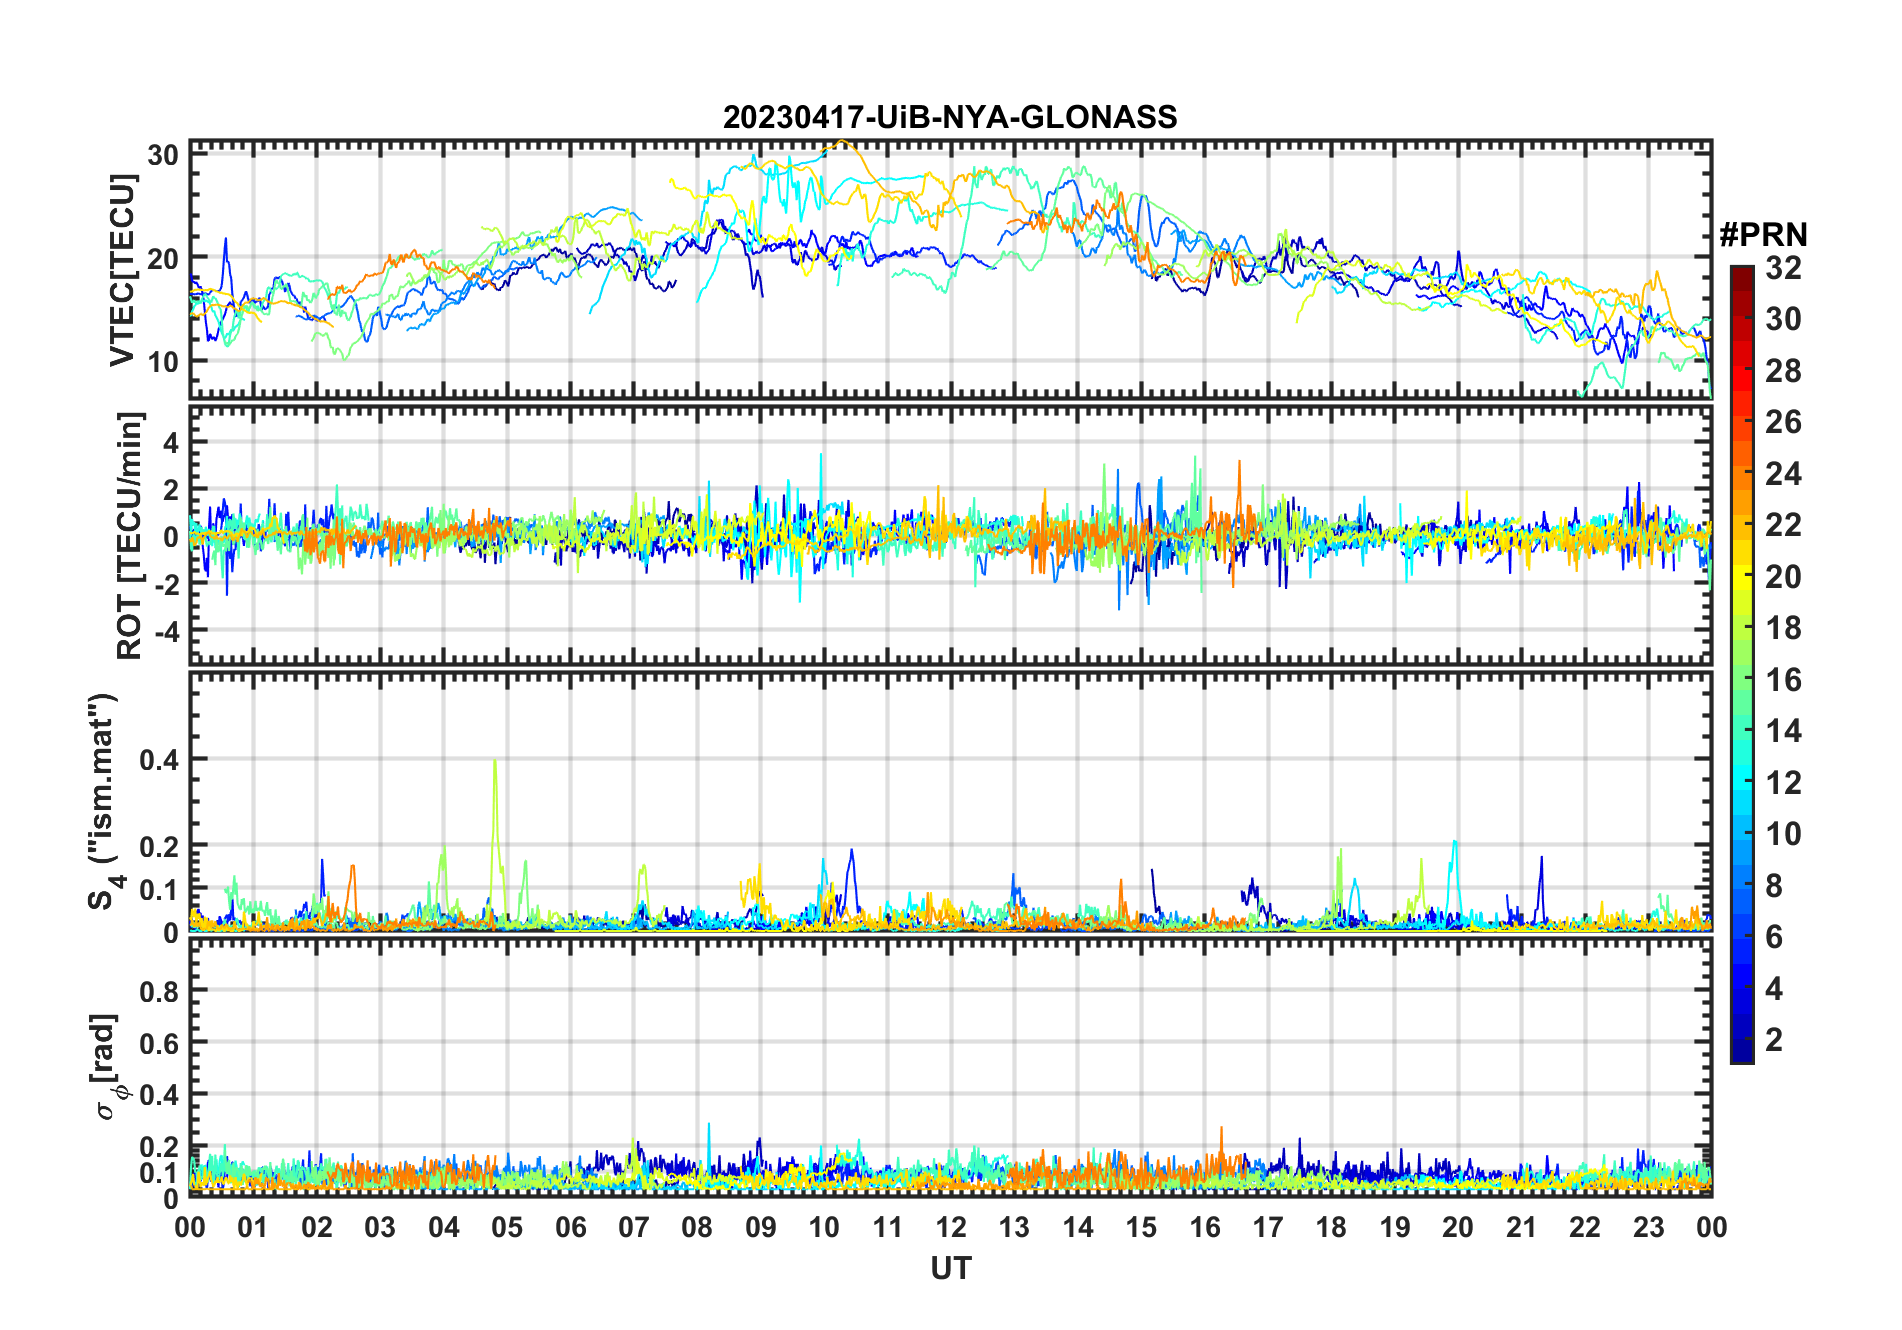
Task: Click colorbar tick label "2"
Action: pyautogui.click(x=1774, y=1040)
